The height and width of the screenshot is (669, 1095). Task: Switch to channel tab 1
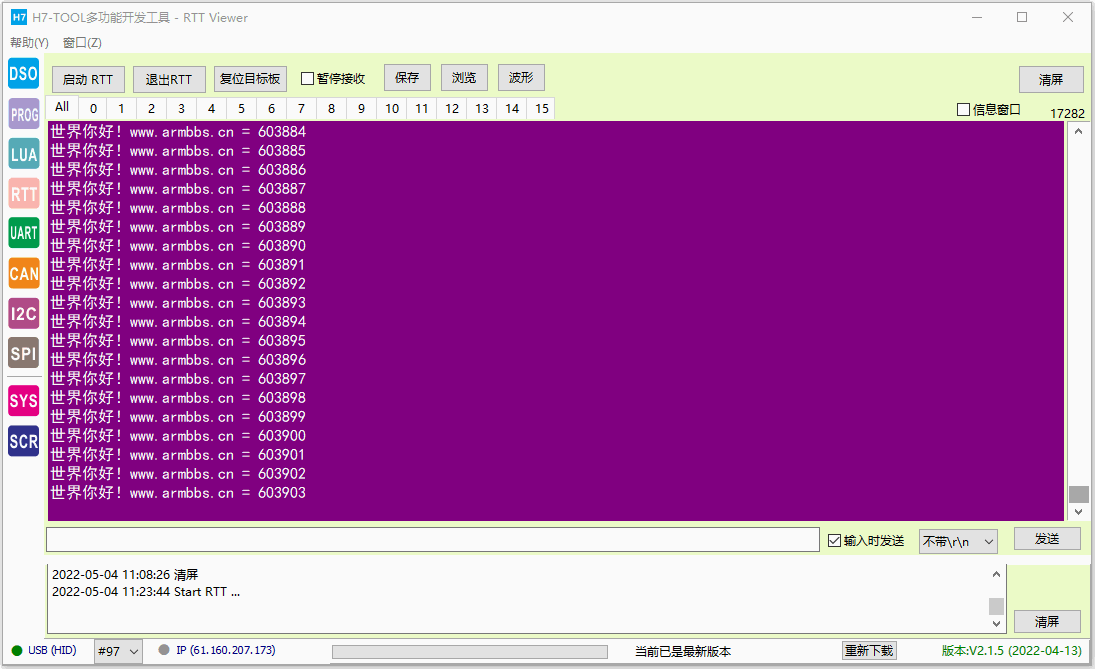click(x=122, y=108)
